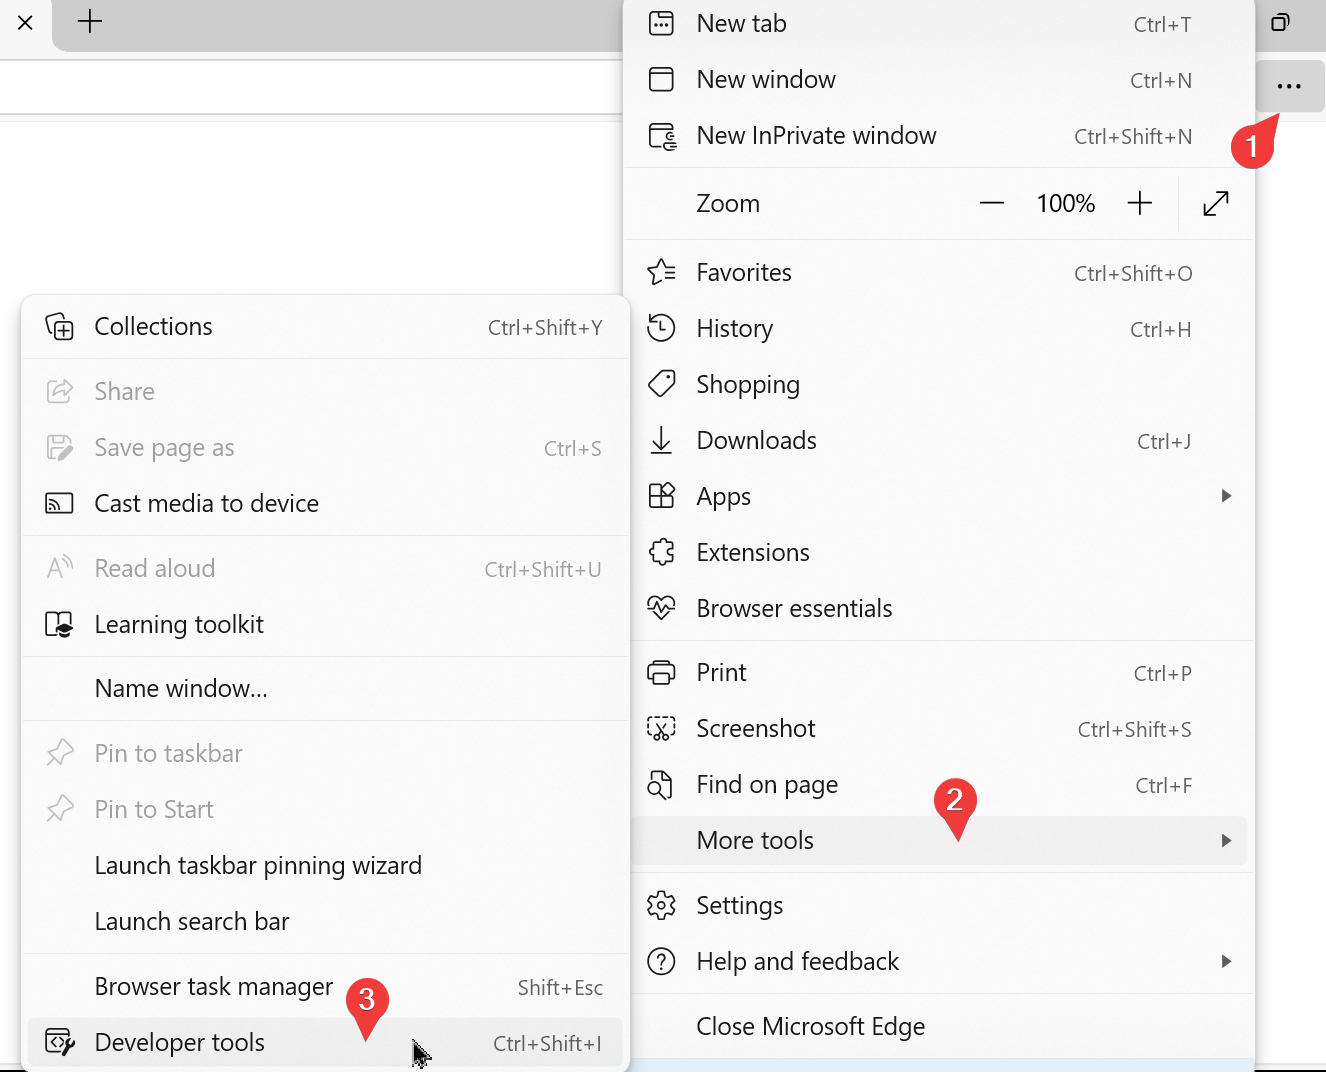Enter full screen with the diagonal arrows icon
Viewport: 1326px width, 1072px height.
point(1216,204)
